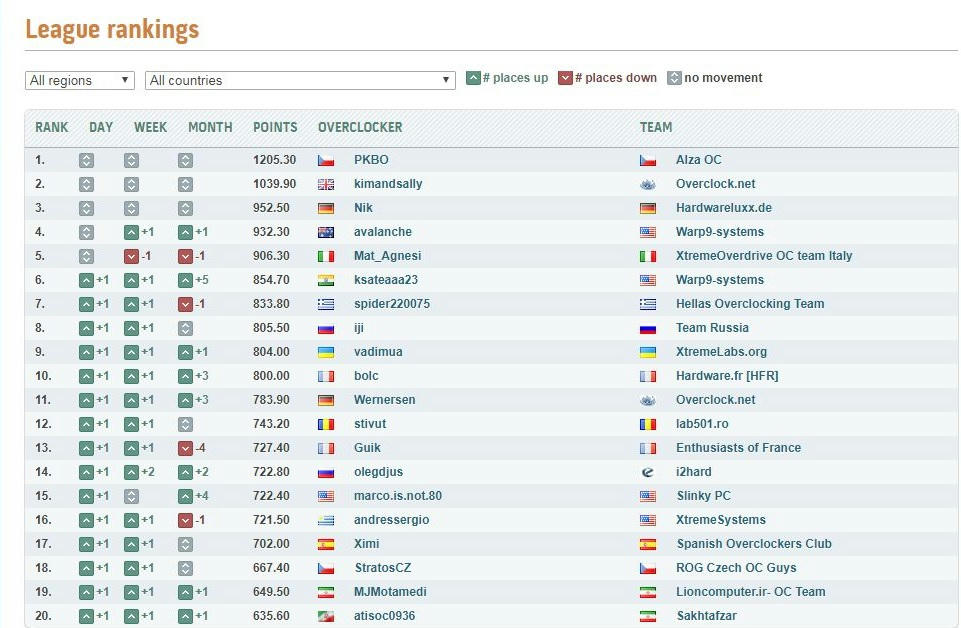Click the week up arrow for olegdjus
Screen dimensions: 961x628
[131, 472]
